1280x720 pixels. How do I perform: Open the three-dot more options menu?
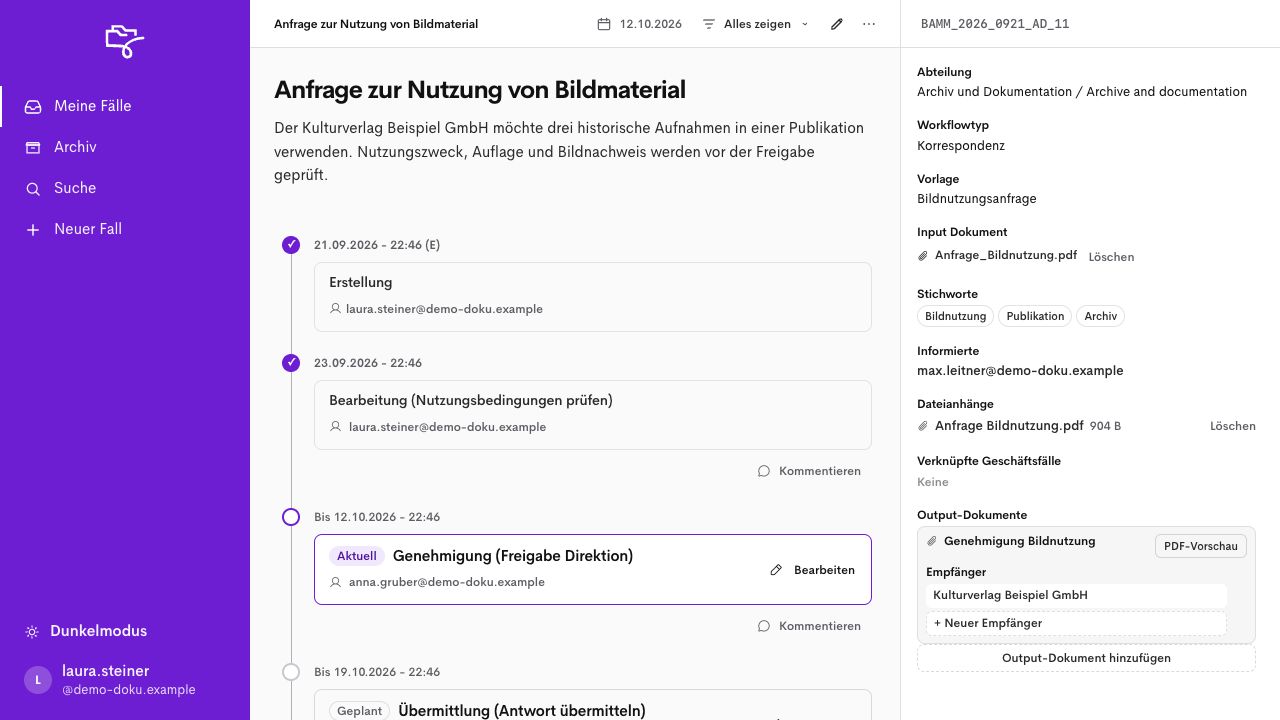[869, 24]
